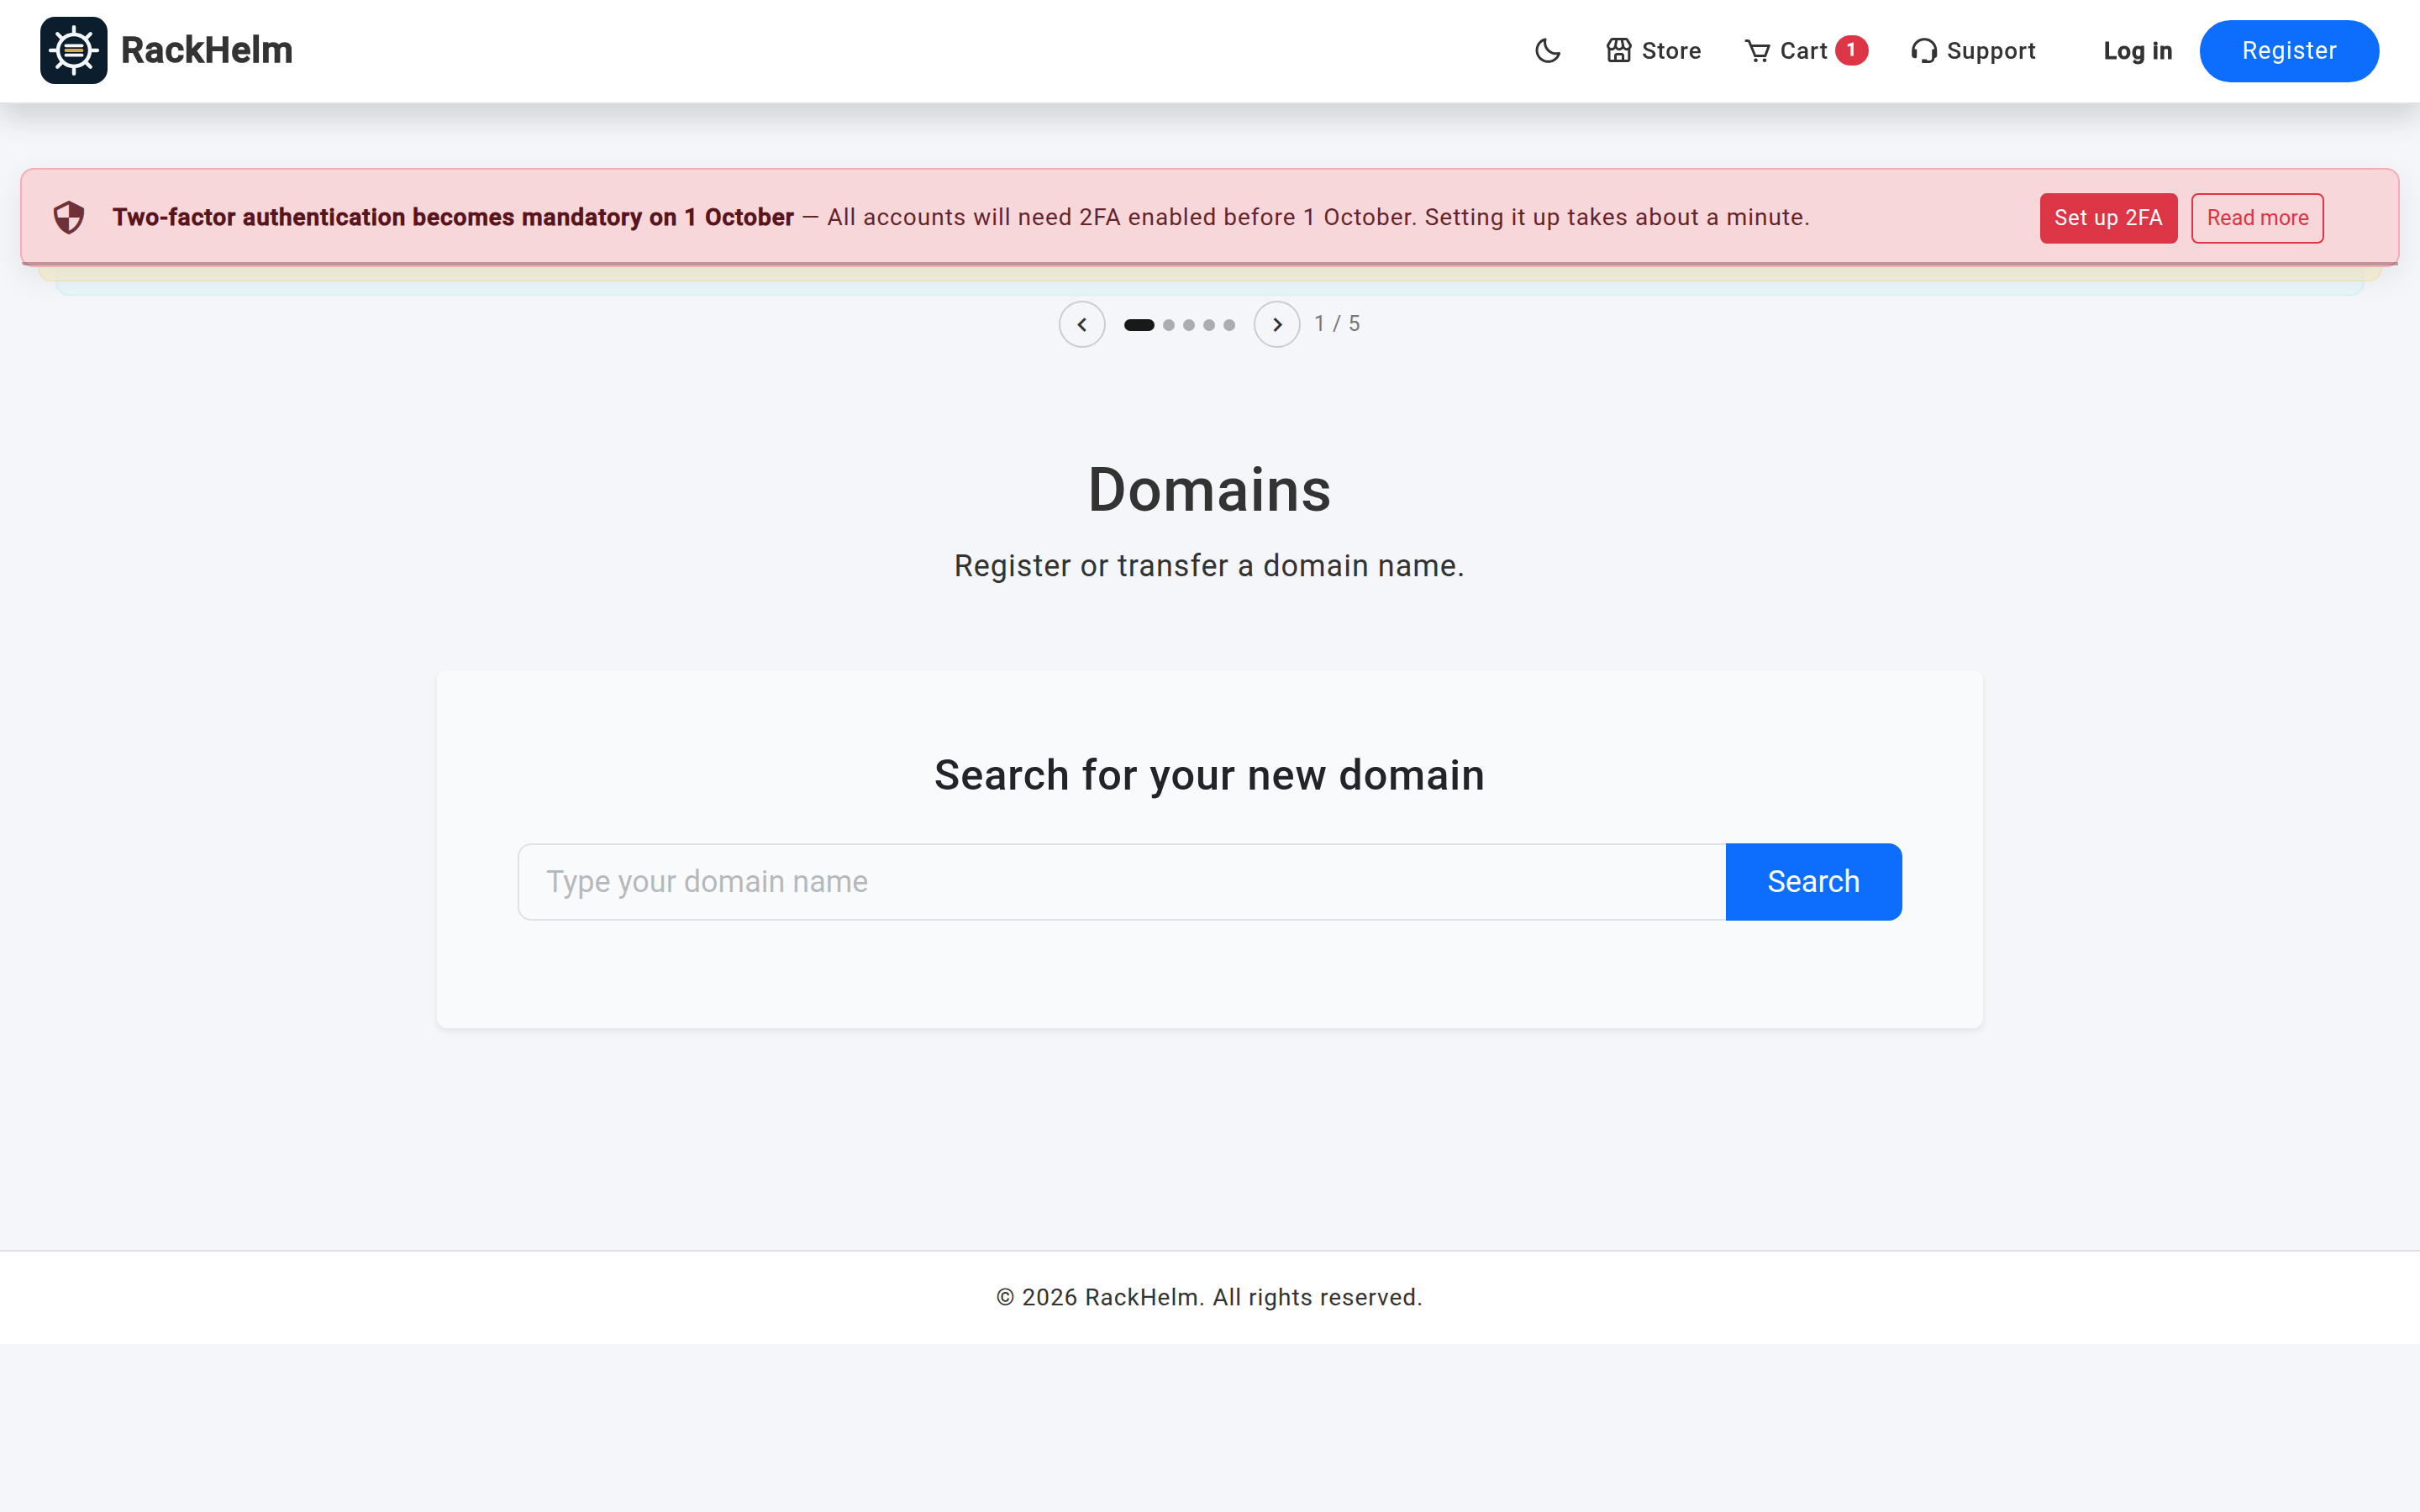
Task: Click the blue Register button
Action: (2288, 50)
